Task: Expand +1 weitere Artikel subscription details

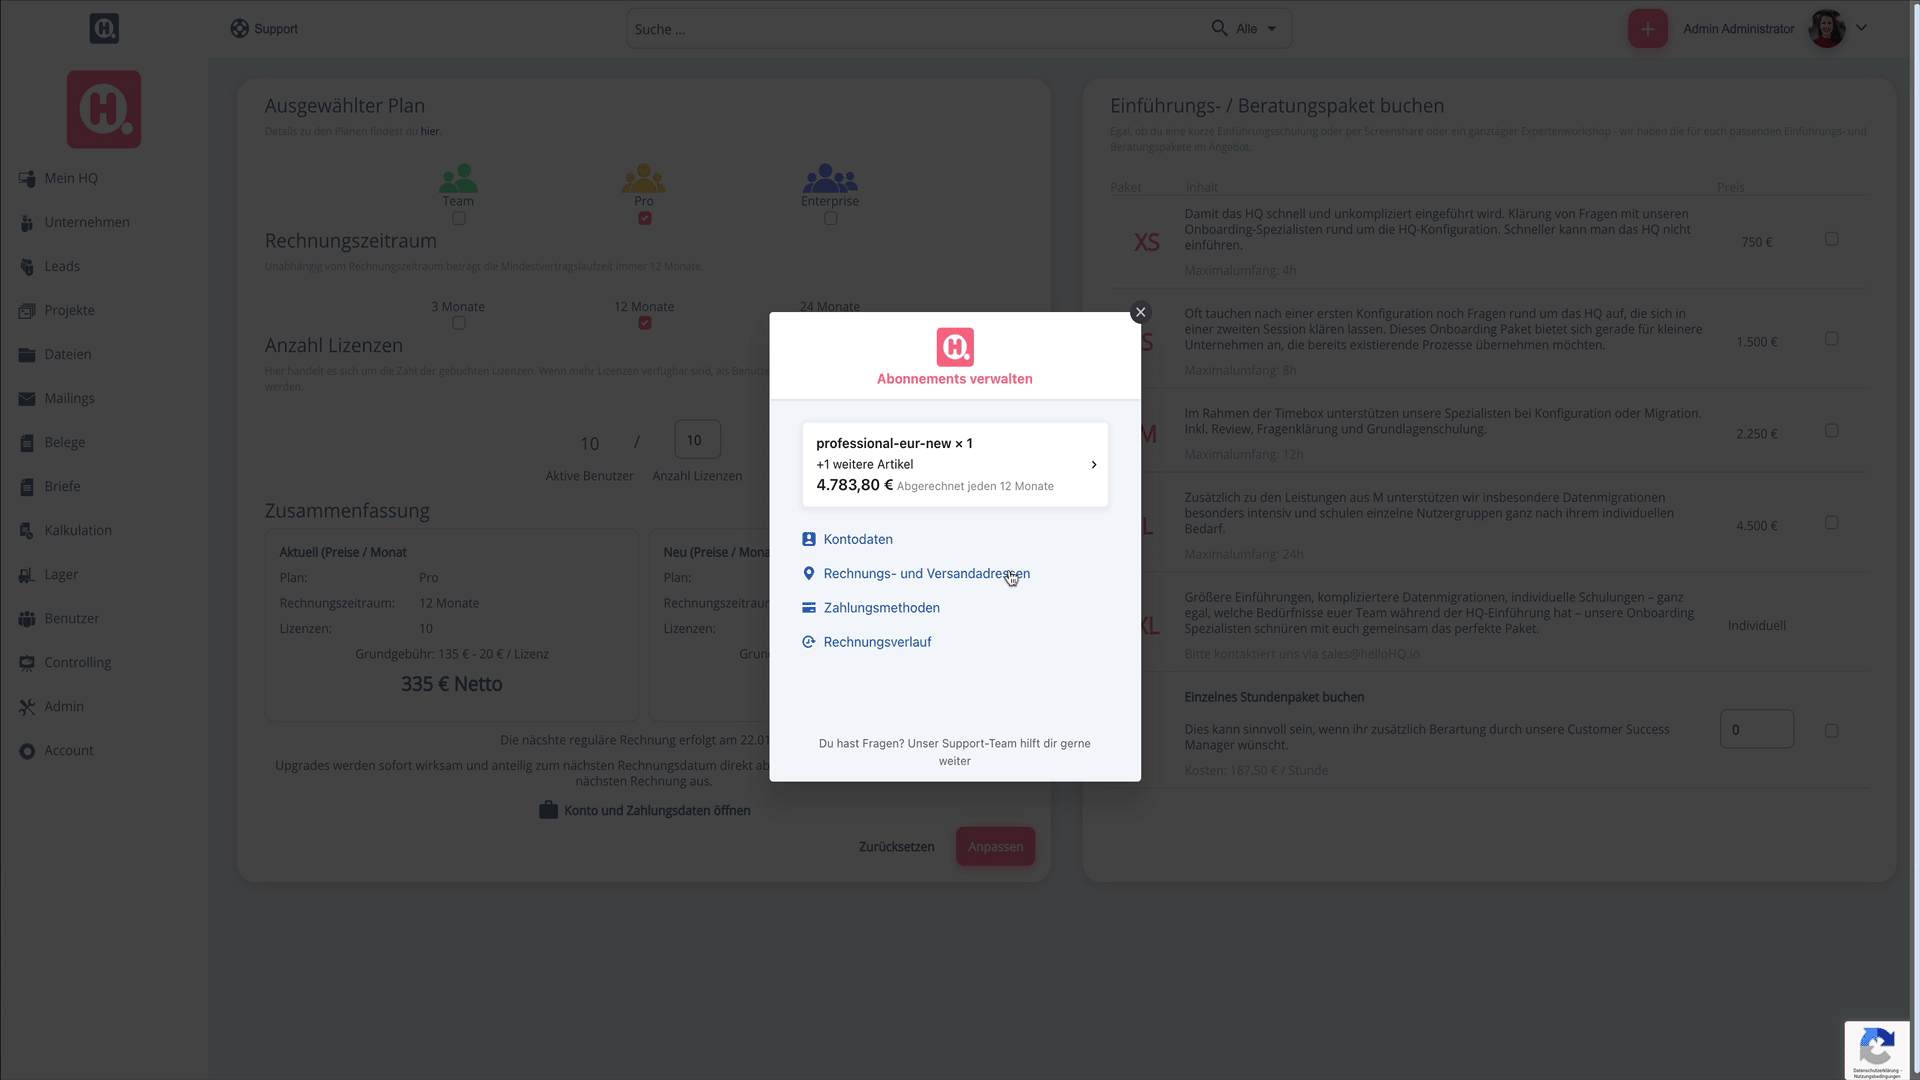Action: click(x=1092, y=464)
